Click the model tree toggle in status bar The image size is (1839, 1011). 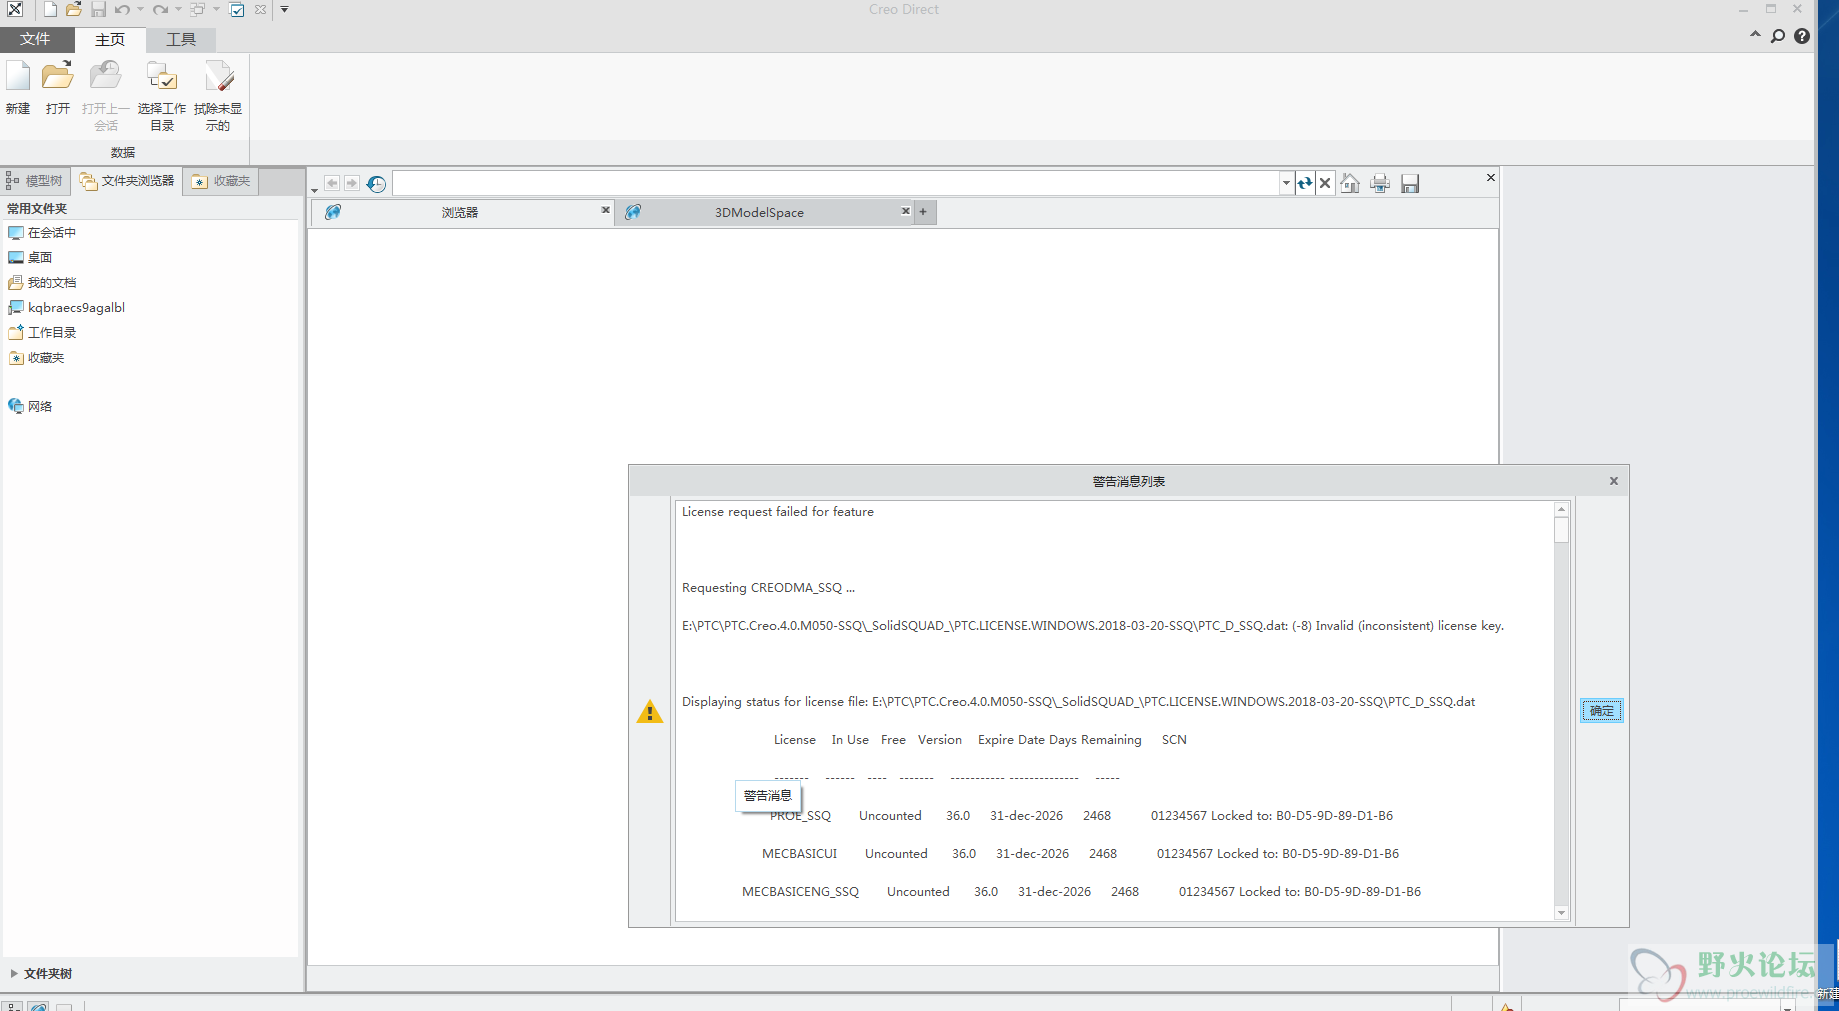coord(12,1007)
